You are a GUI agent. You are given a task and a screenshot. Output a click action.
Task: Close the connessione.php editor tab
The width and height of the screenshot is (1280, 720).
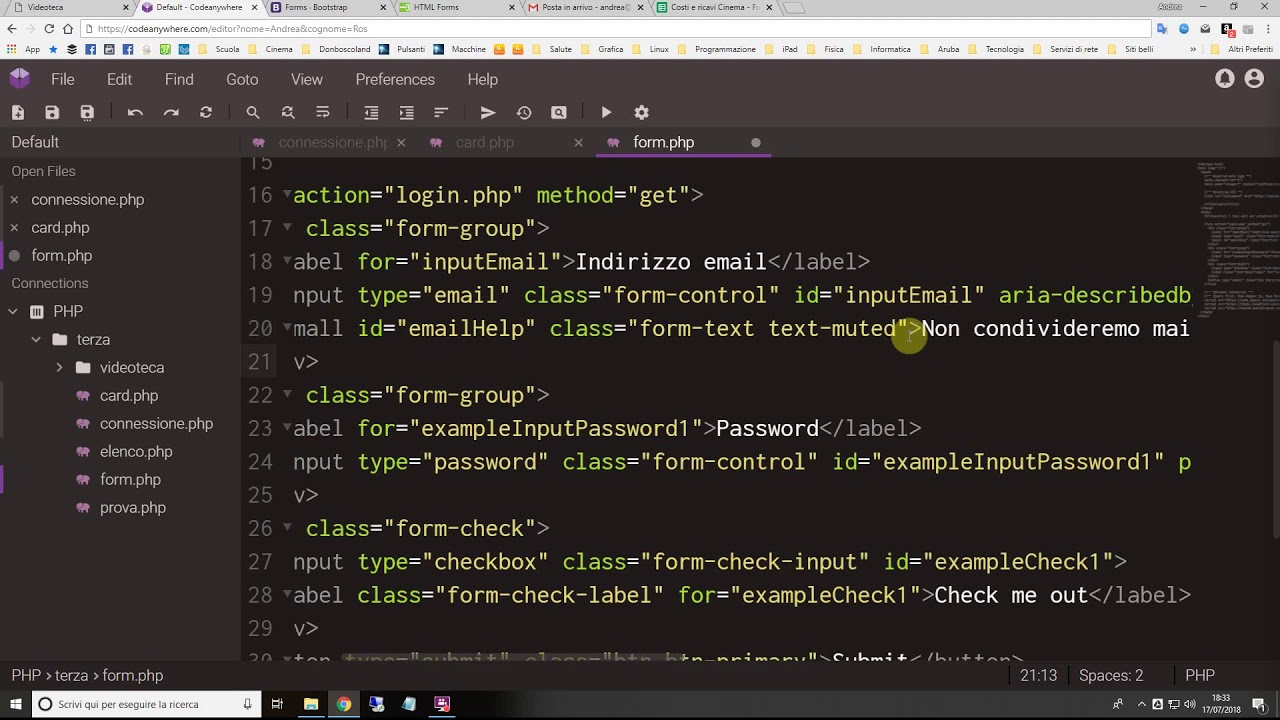pyautogui.click(x=401, y=143)
